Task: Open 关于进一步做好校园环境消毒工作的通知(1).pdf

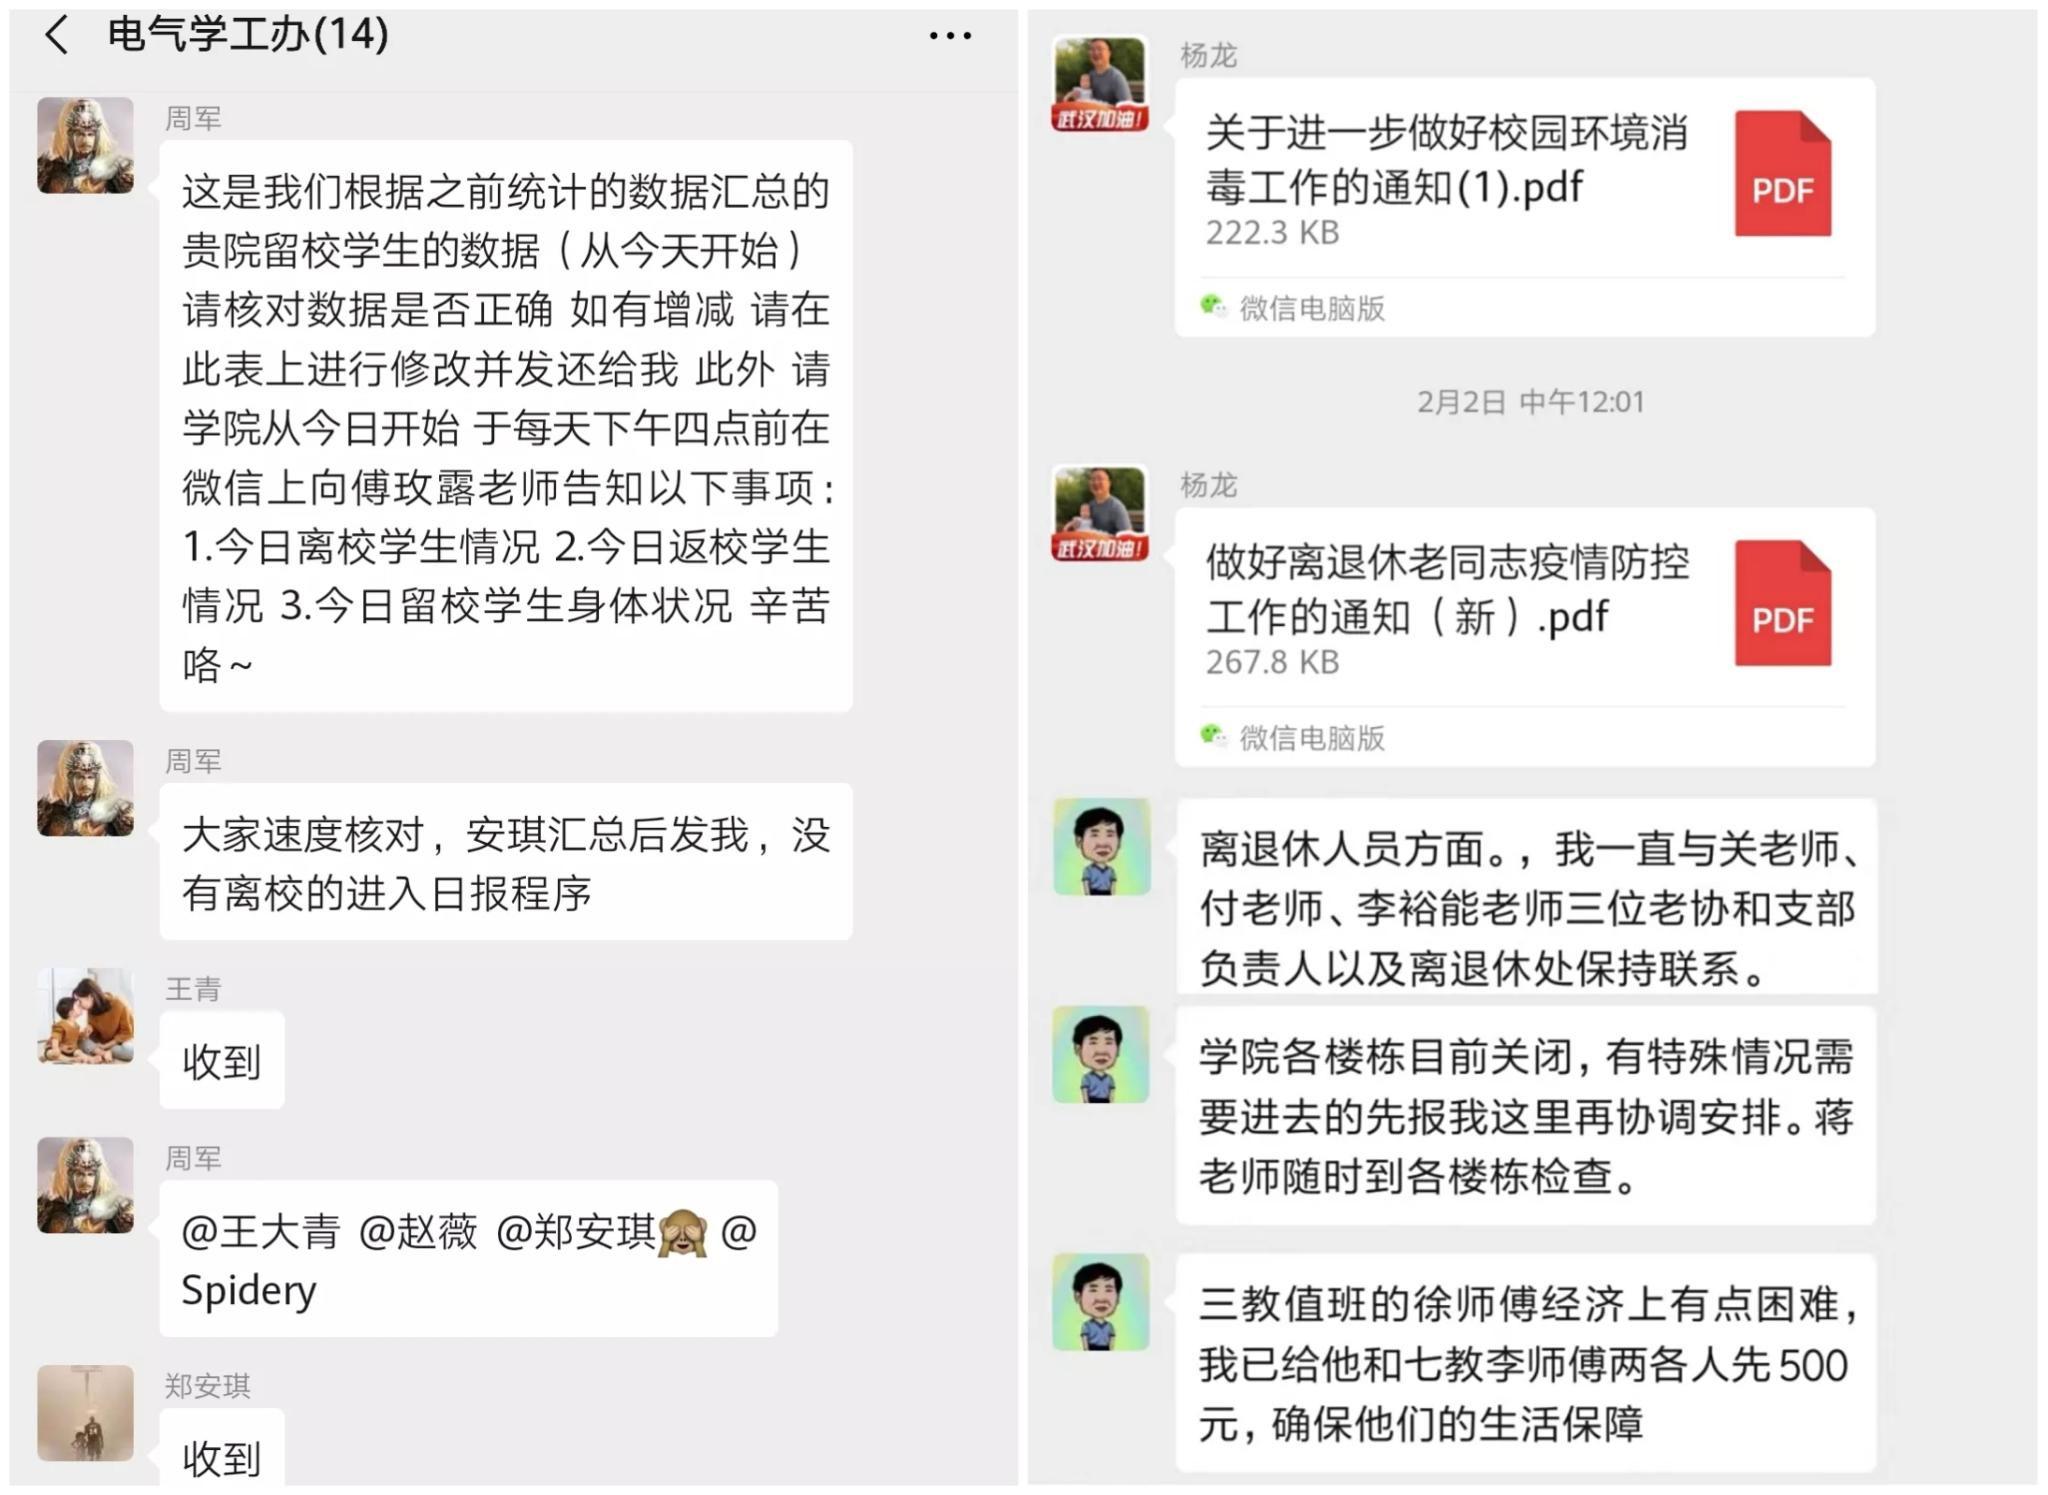Action: click(x=1525, y=207)
